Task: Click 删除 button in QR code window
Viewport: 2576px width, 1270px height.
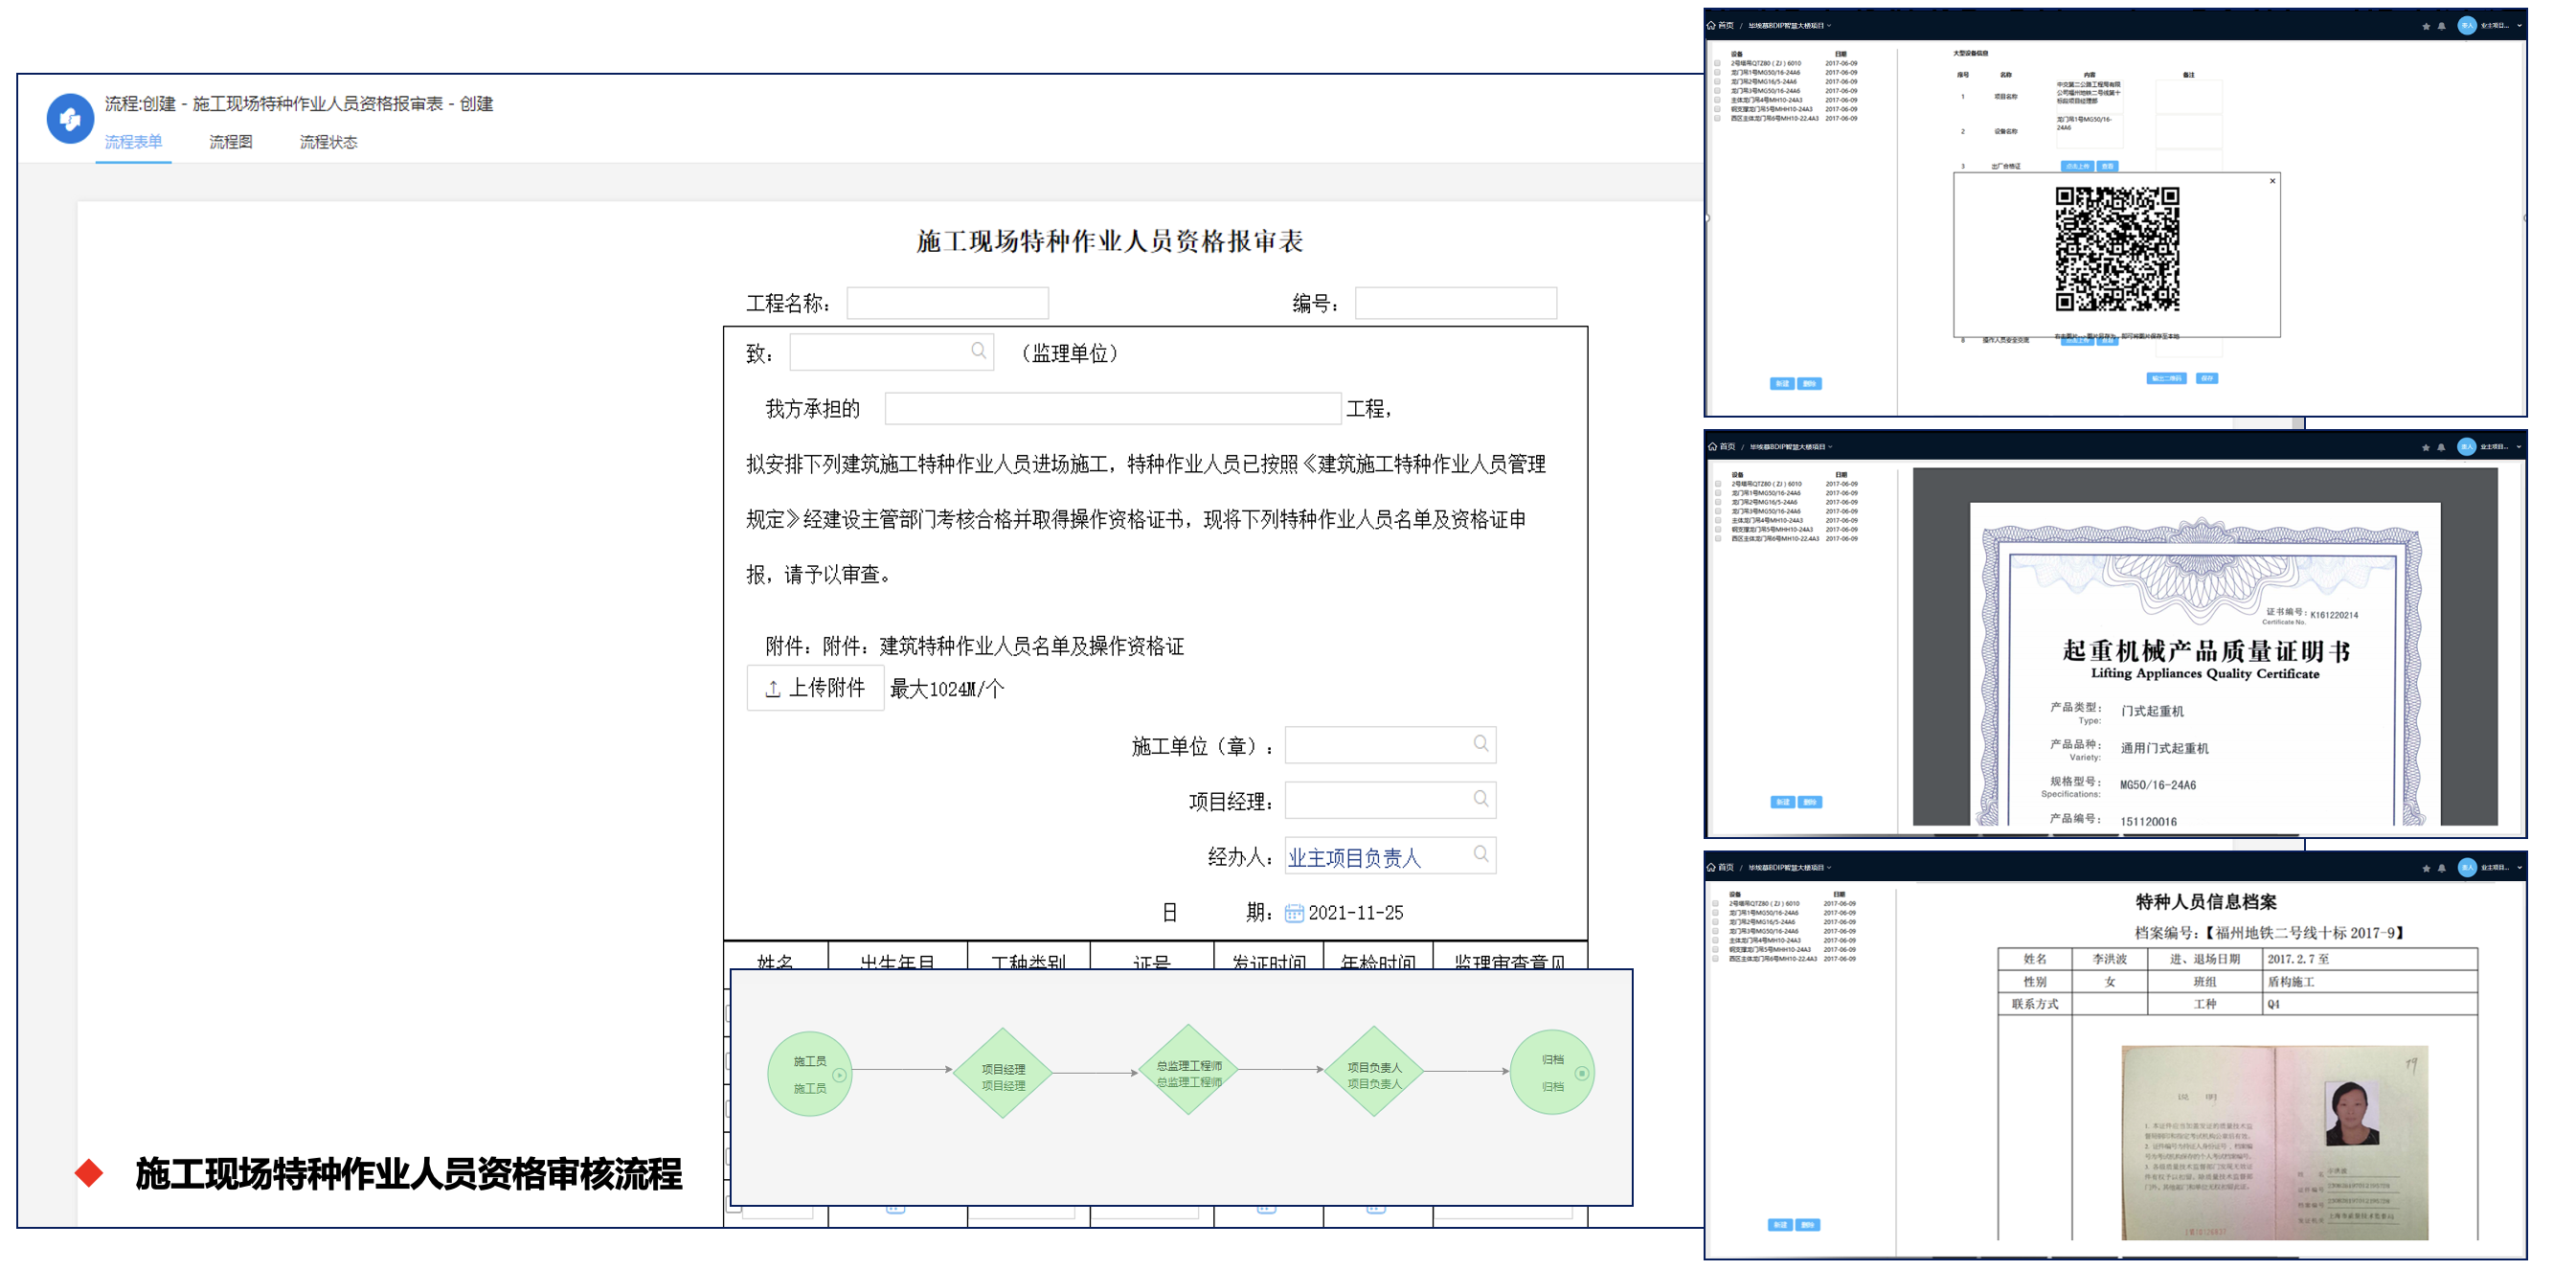Action: tap(1809, 383)
